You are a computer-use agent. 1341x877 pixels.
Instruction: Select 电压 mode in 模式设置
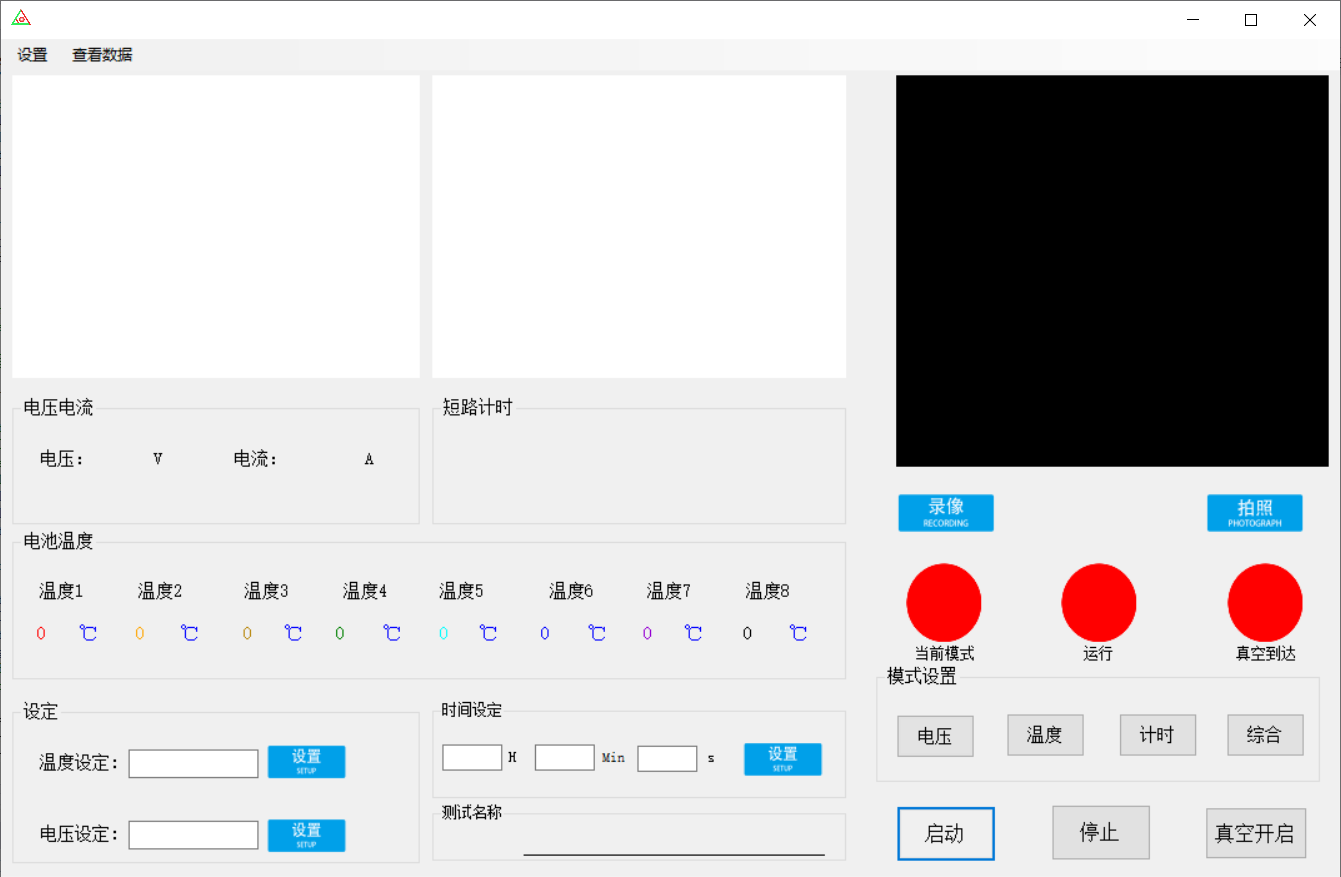click(x=934, y=735)
